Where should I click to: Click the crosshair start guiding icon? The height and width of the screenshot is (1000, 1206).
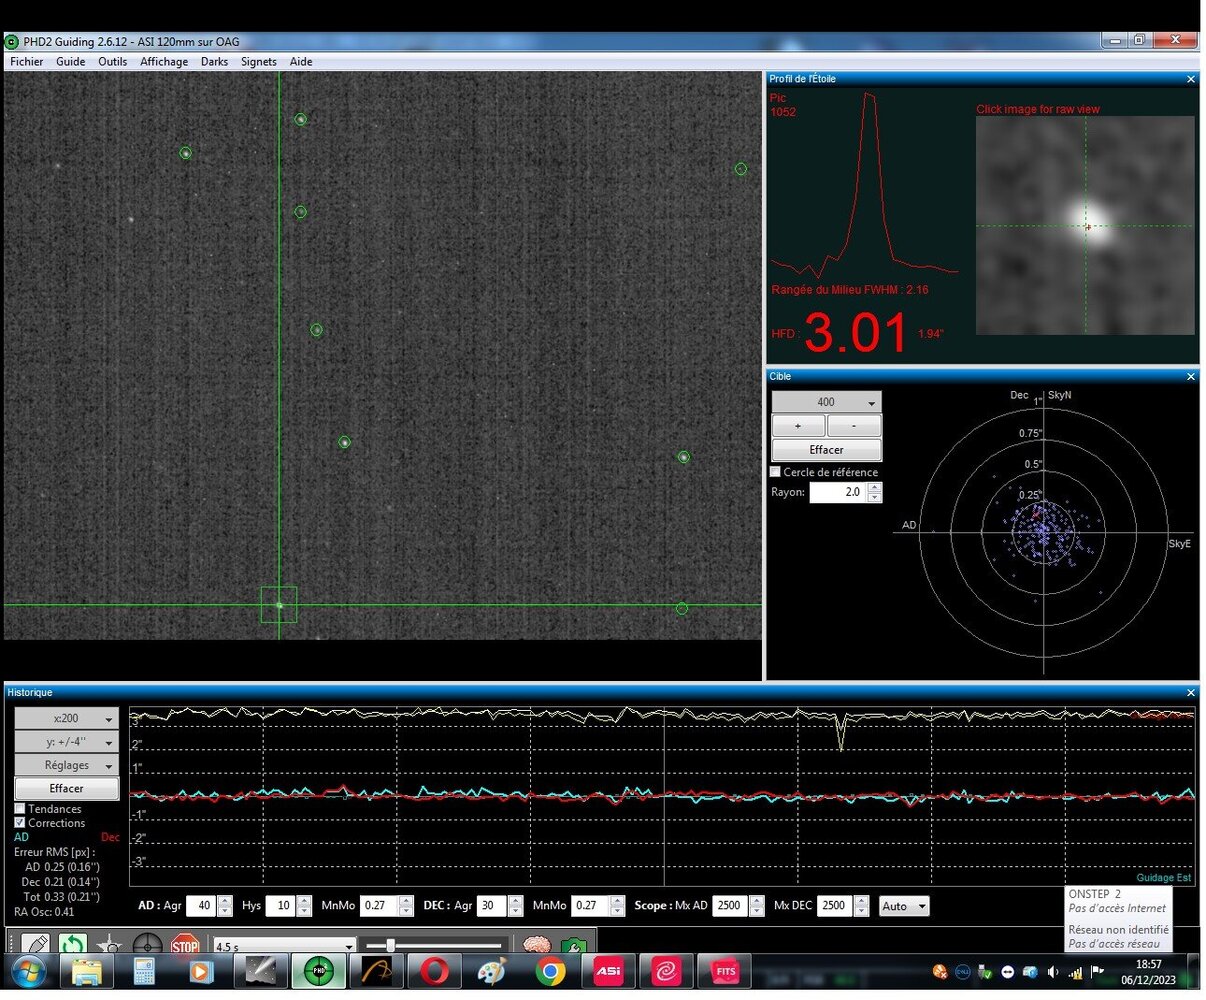[x=147, y=945]
